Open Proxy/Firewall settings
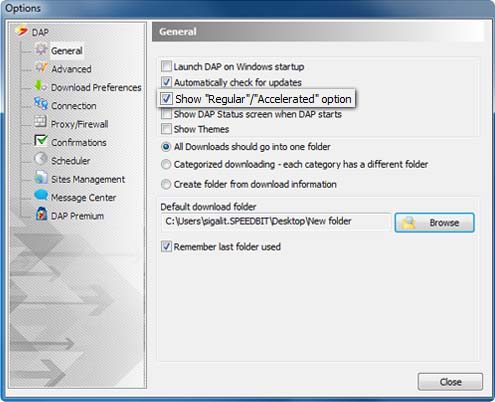Screen dimensions: 495x402 pyautogui.click(x=79, y=124)
